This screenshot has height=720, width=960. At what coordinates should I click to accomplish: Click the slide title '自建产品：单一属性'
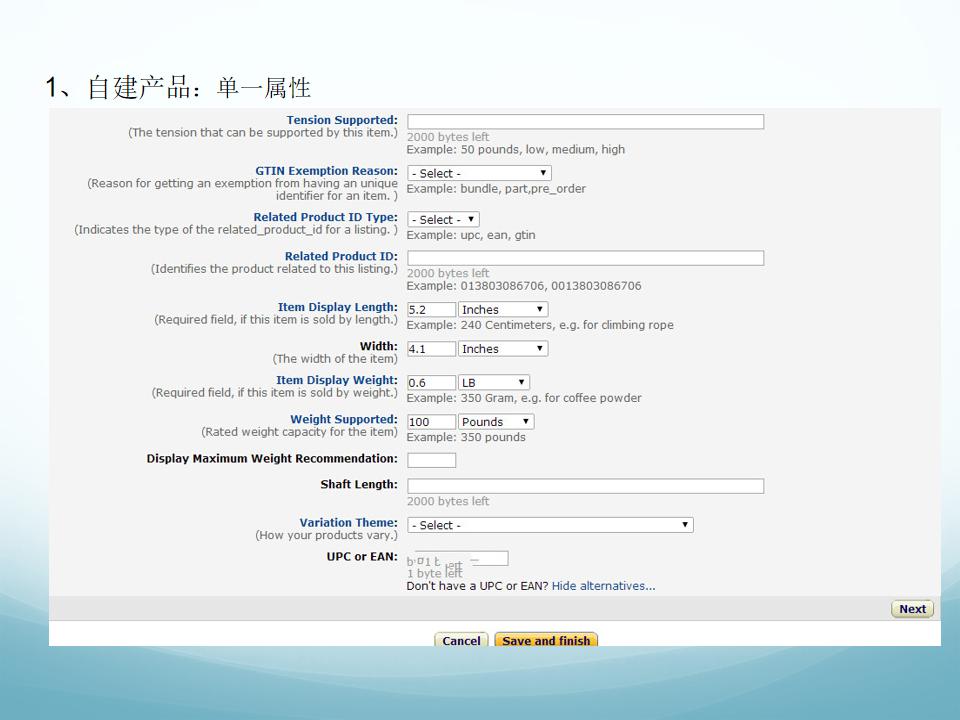199,88
